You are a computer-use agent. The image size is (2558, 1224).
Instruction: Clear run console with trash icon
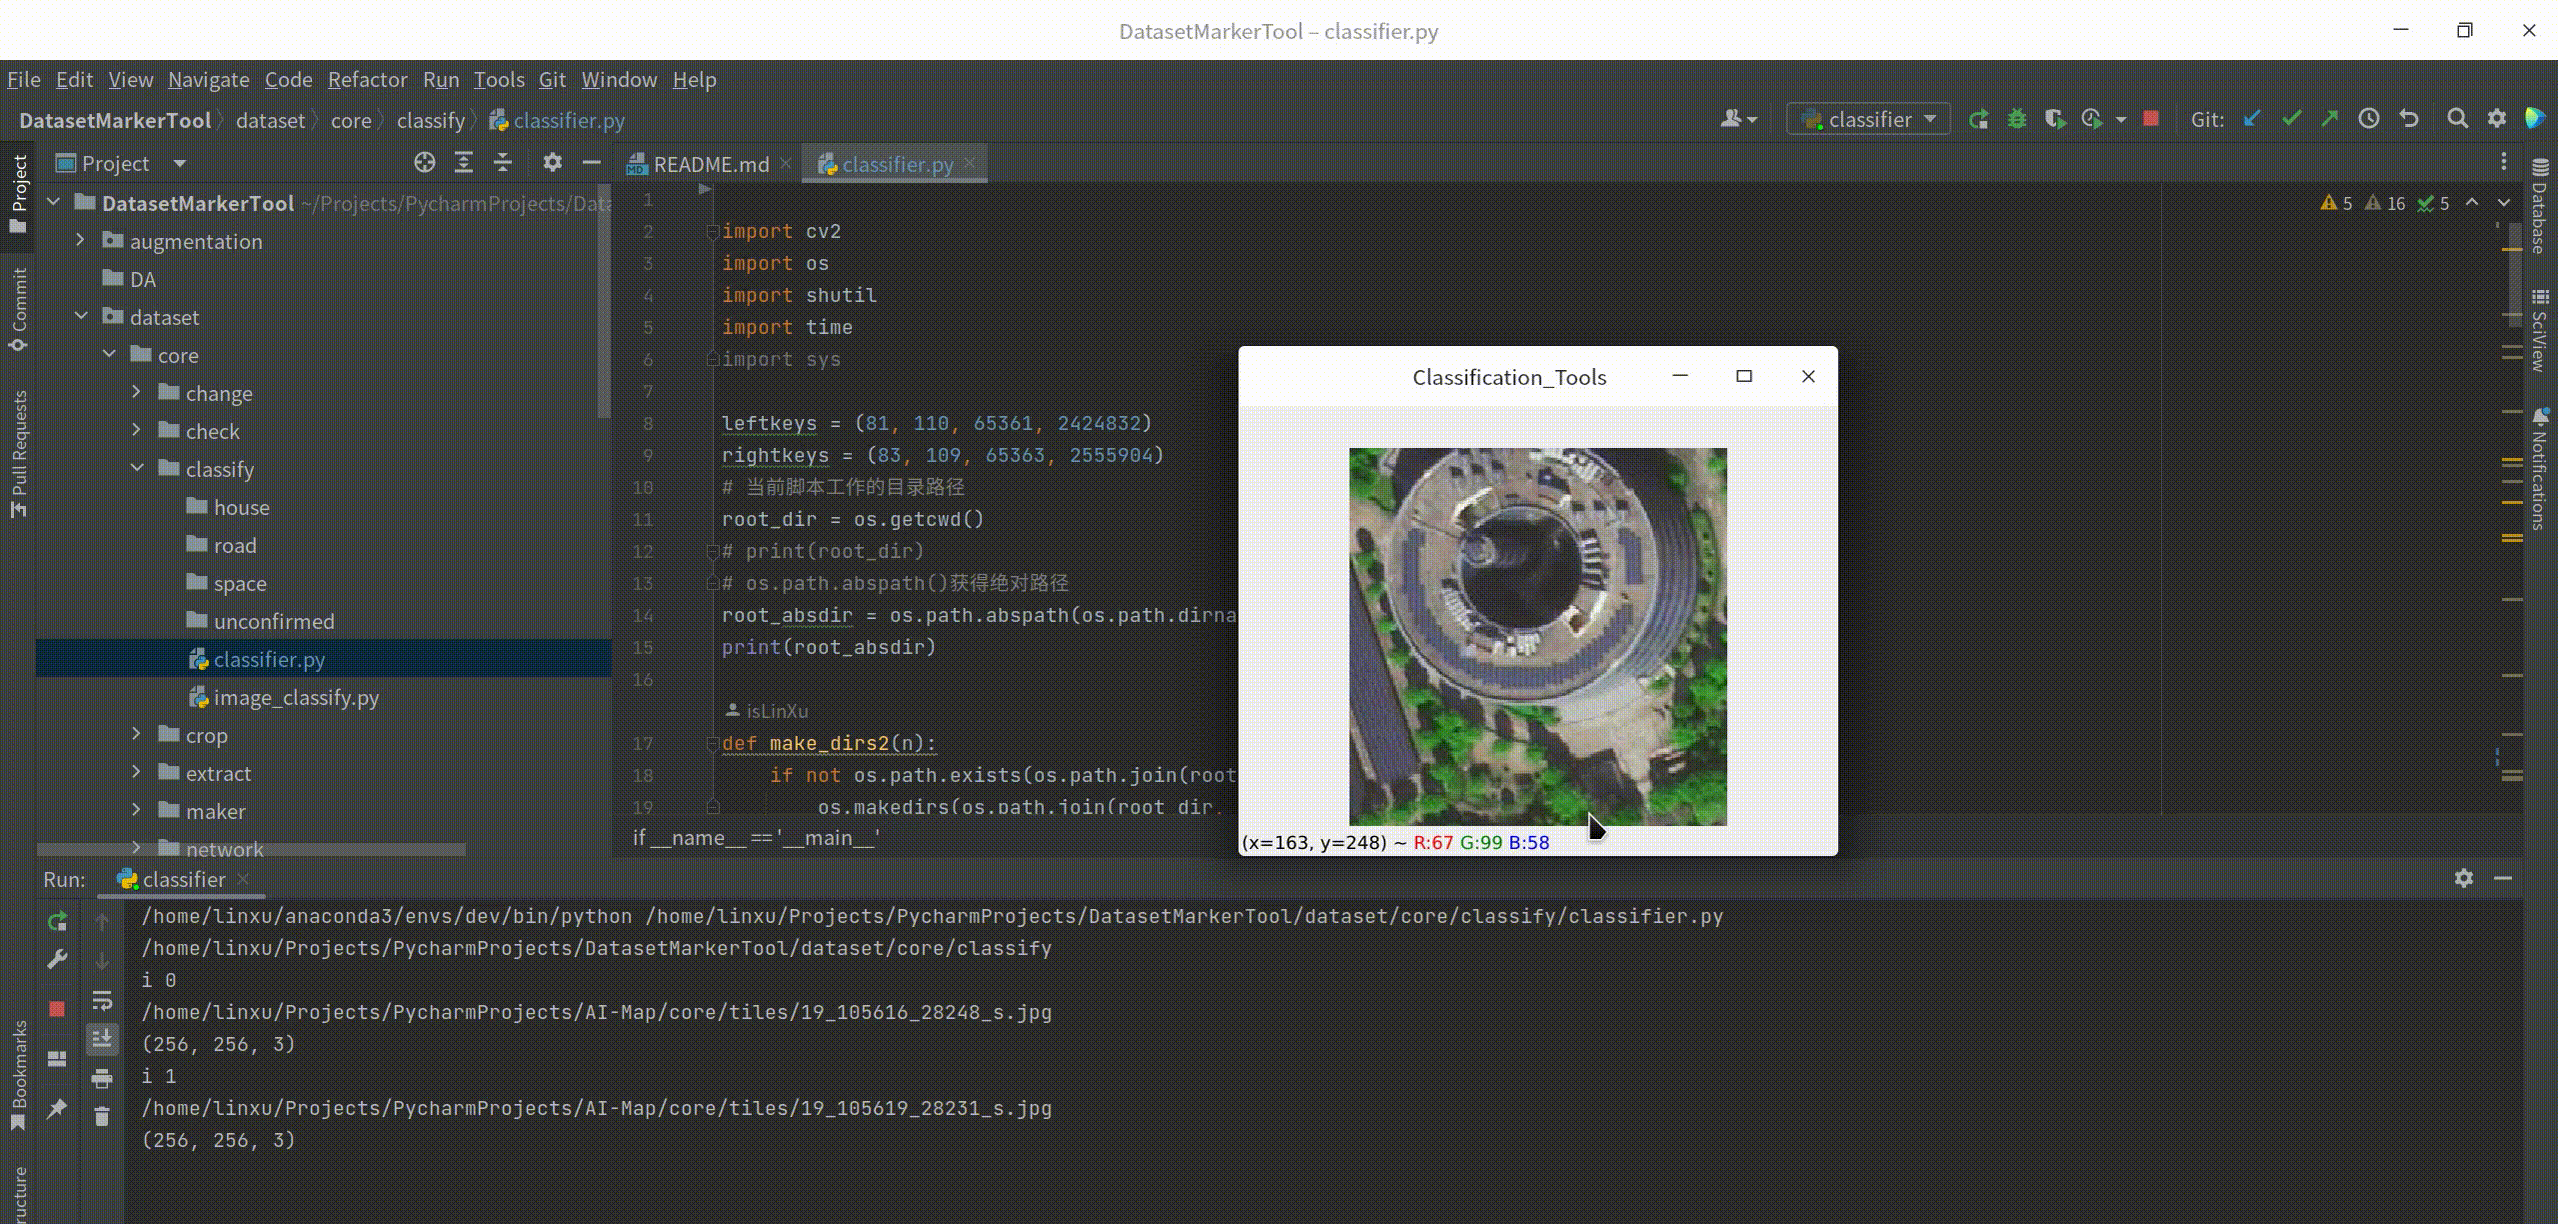coord(102,1116)
